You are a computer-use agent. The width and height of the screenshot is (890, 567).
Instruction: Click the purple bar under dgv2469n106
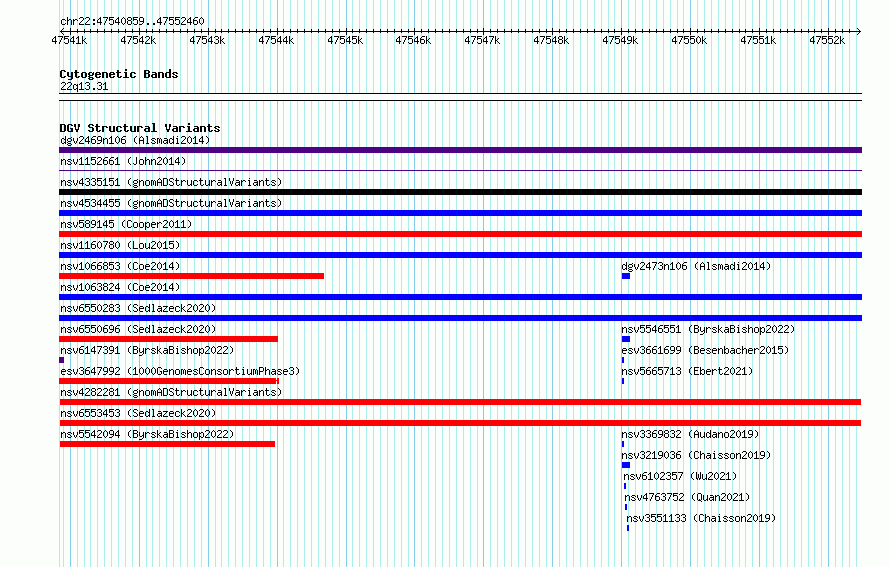[460, 150]
